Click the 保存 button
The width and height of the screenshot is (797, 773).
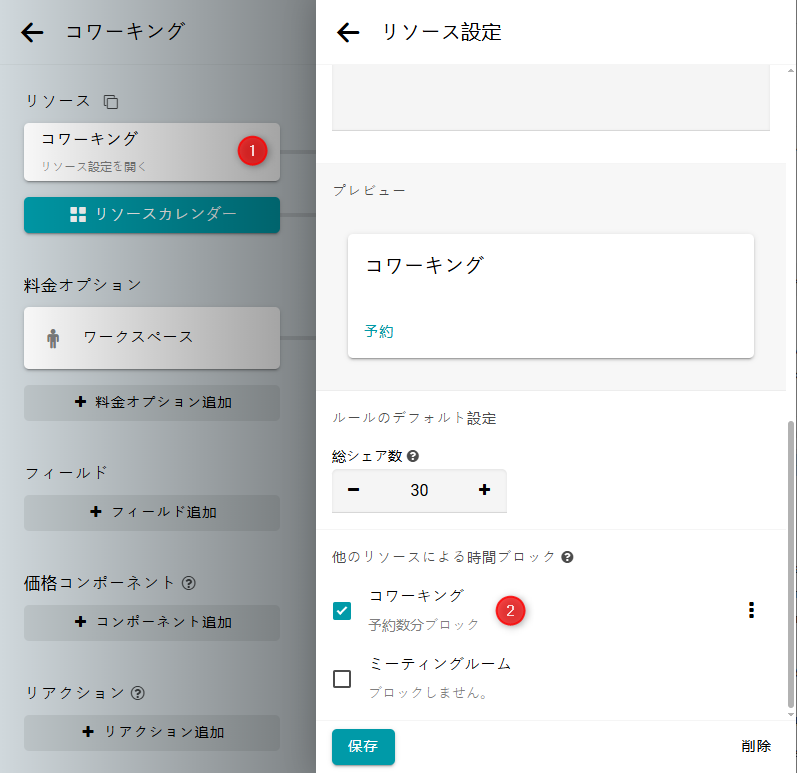(363, 746)
